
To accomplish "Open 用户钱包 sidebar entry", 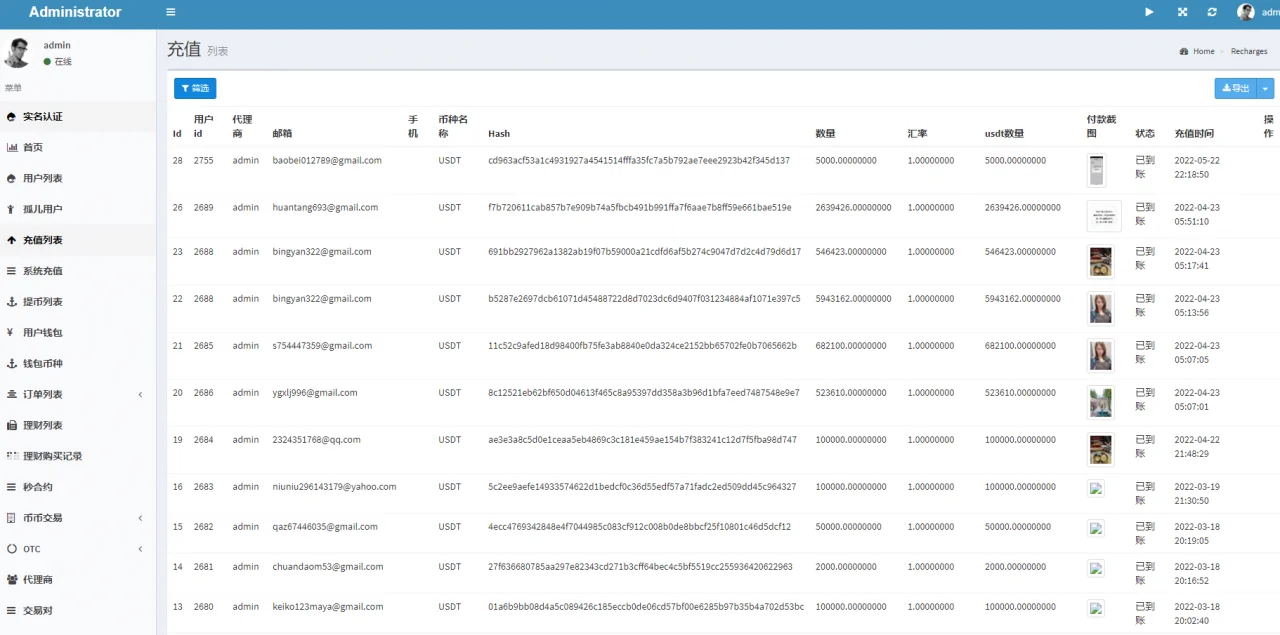I will [x=42, y=333].
